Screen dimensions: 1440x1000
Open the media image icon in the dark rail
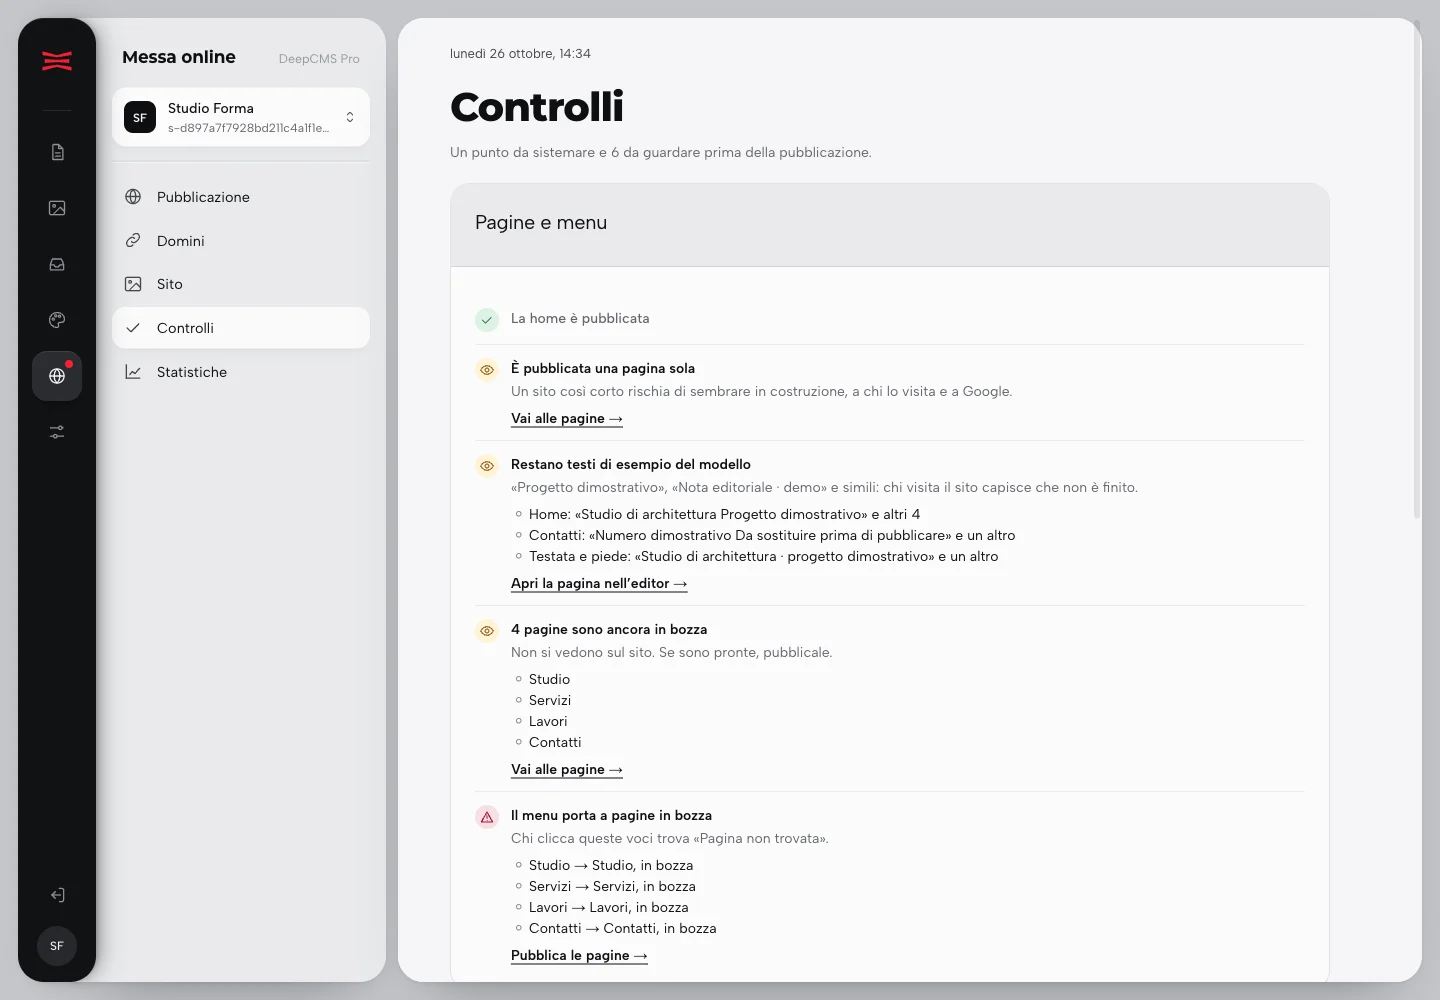click(57, 208)
